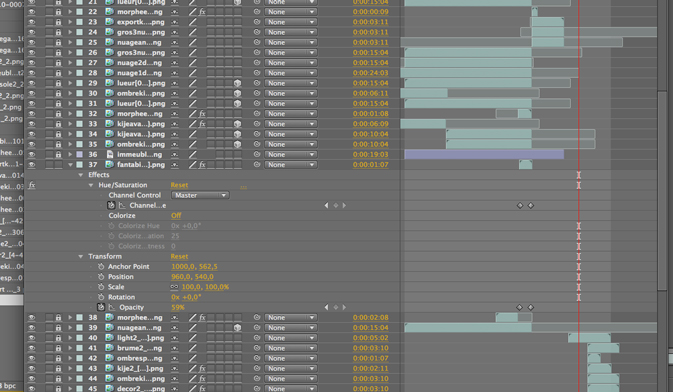Open Channel Control Master dropdown

(200, 195)
